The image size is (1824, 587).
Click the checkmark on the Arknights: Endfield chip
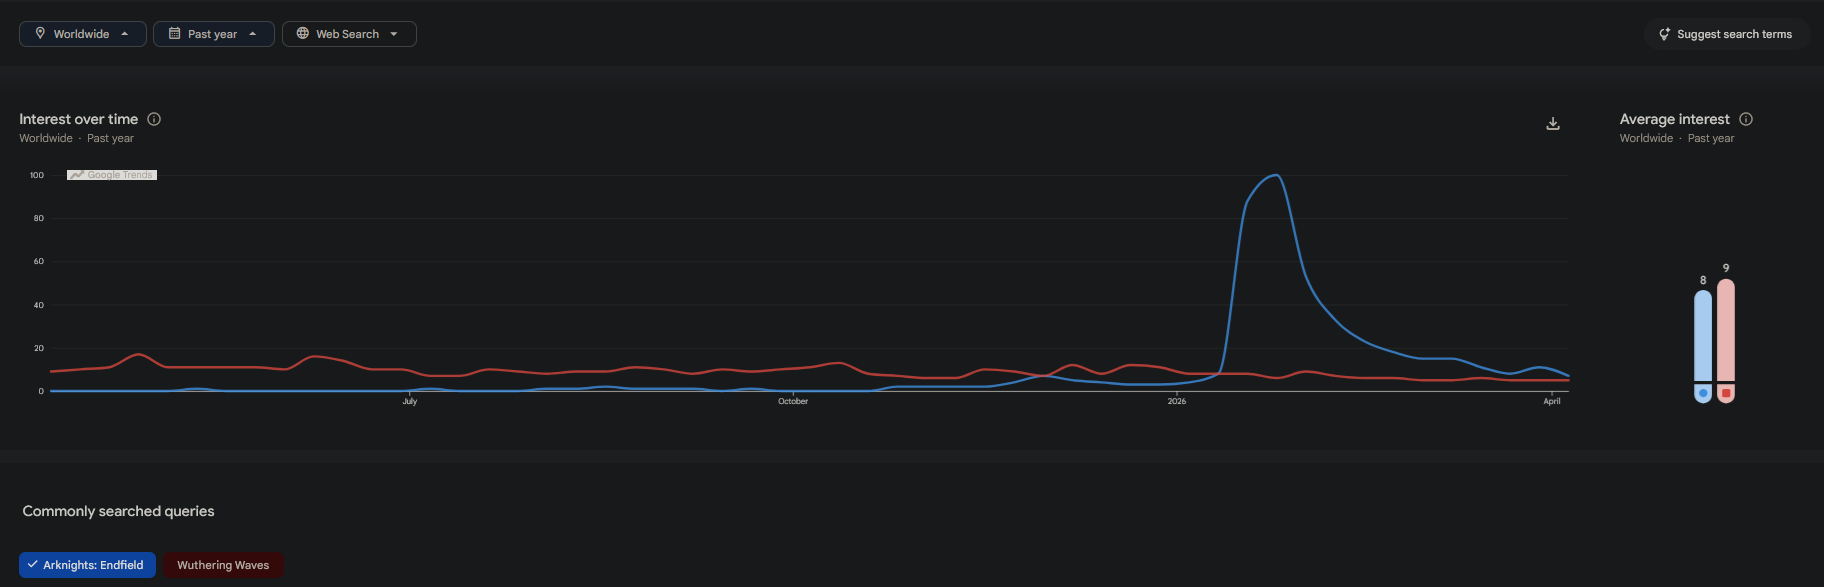[x=33, y=565]
